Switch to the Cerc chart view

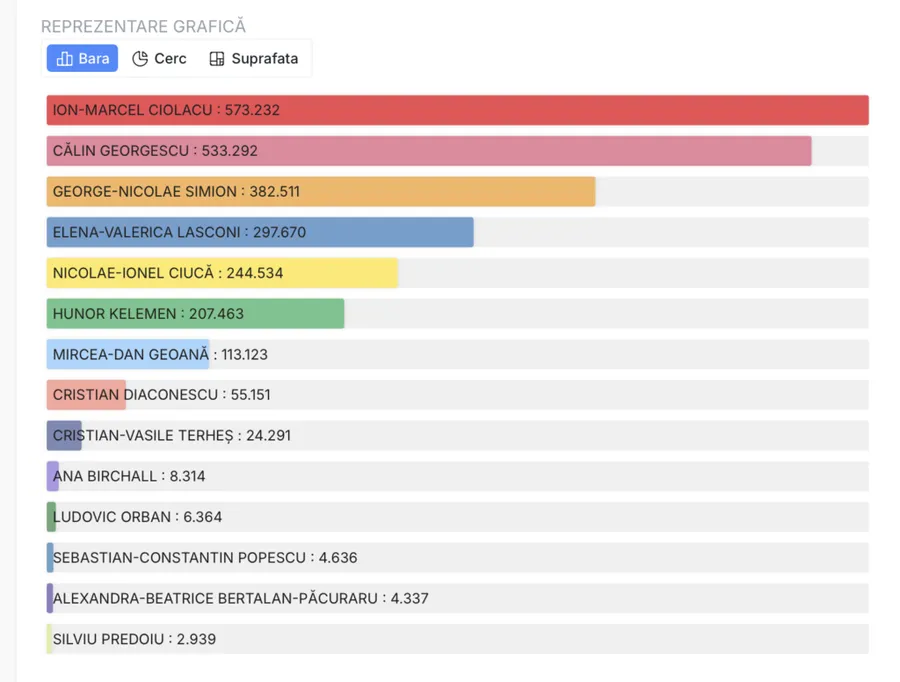tap(159, 59)
